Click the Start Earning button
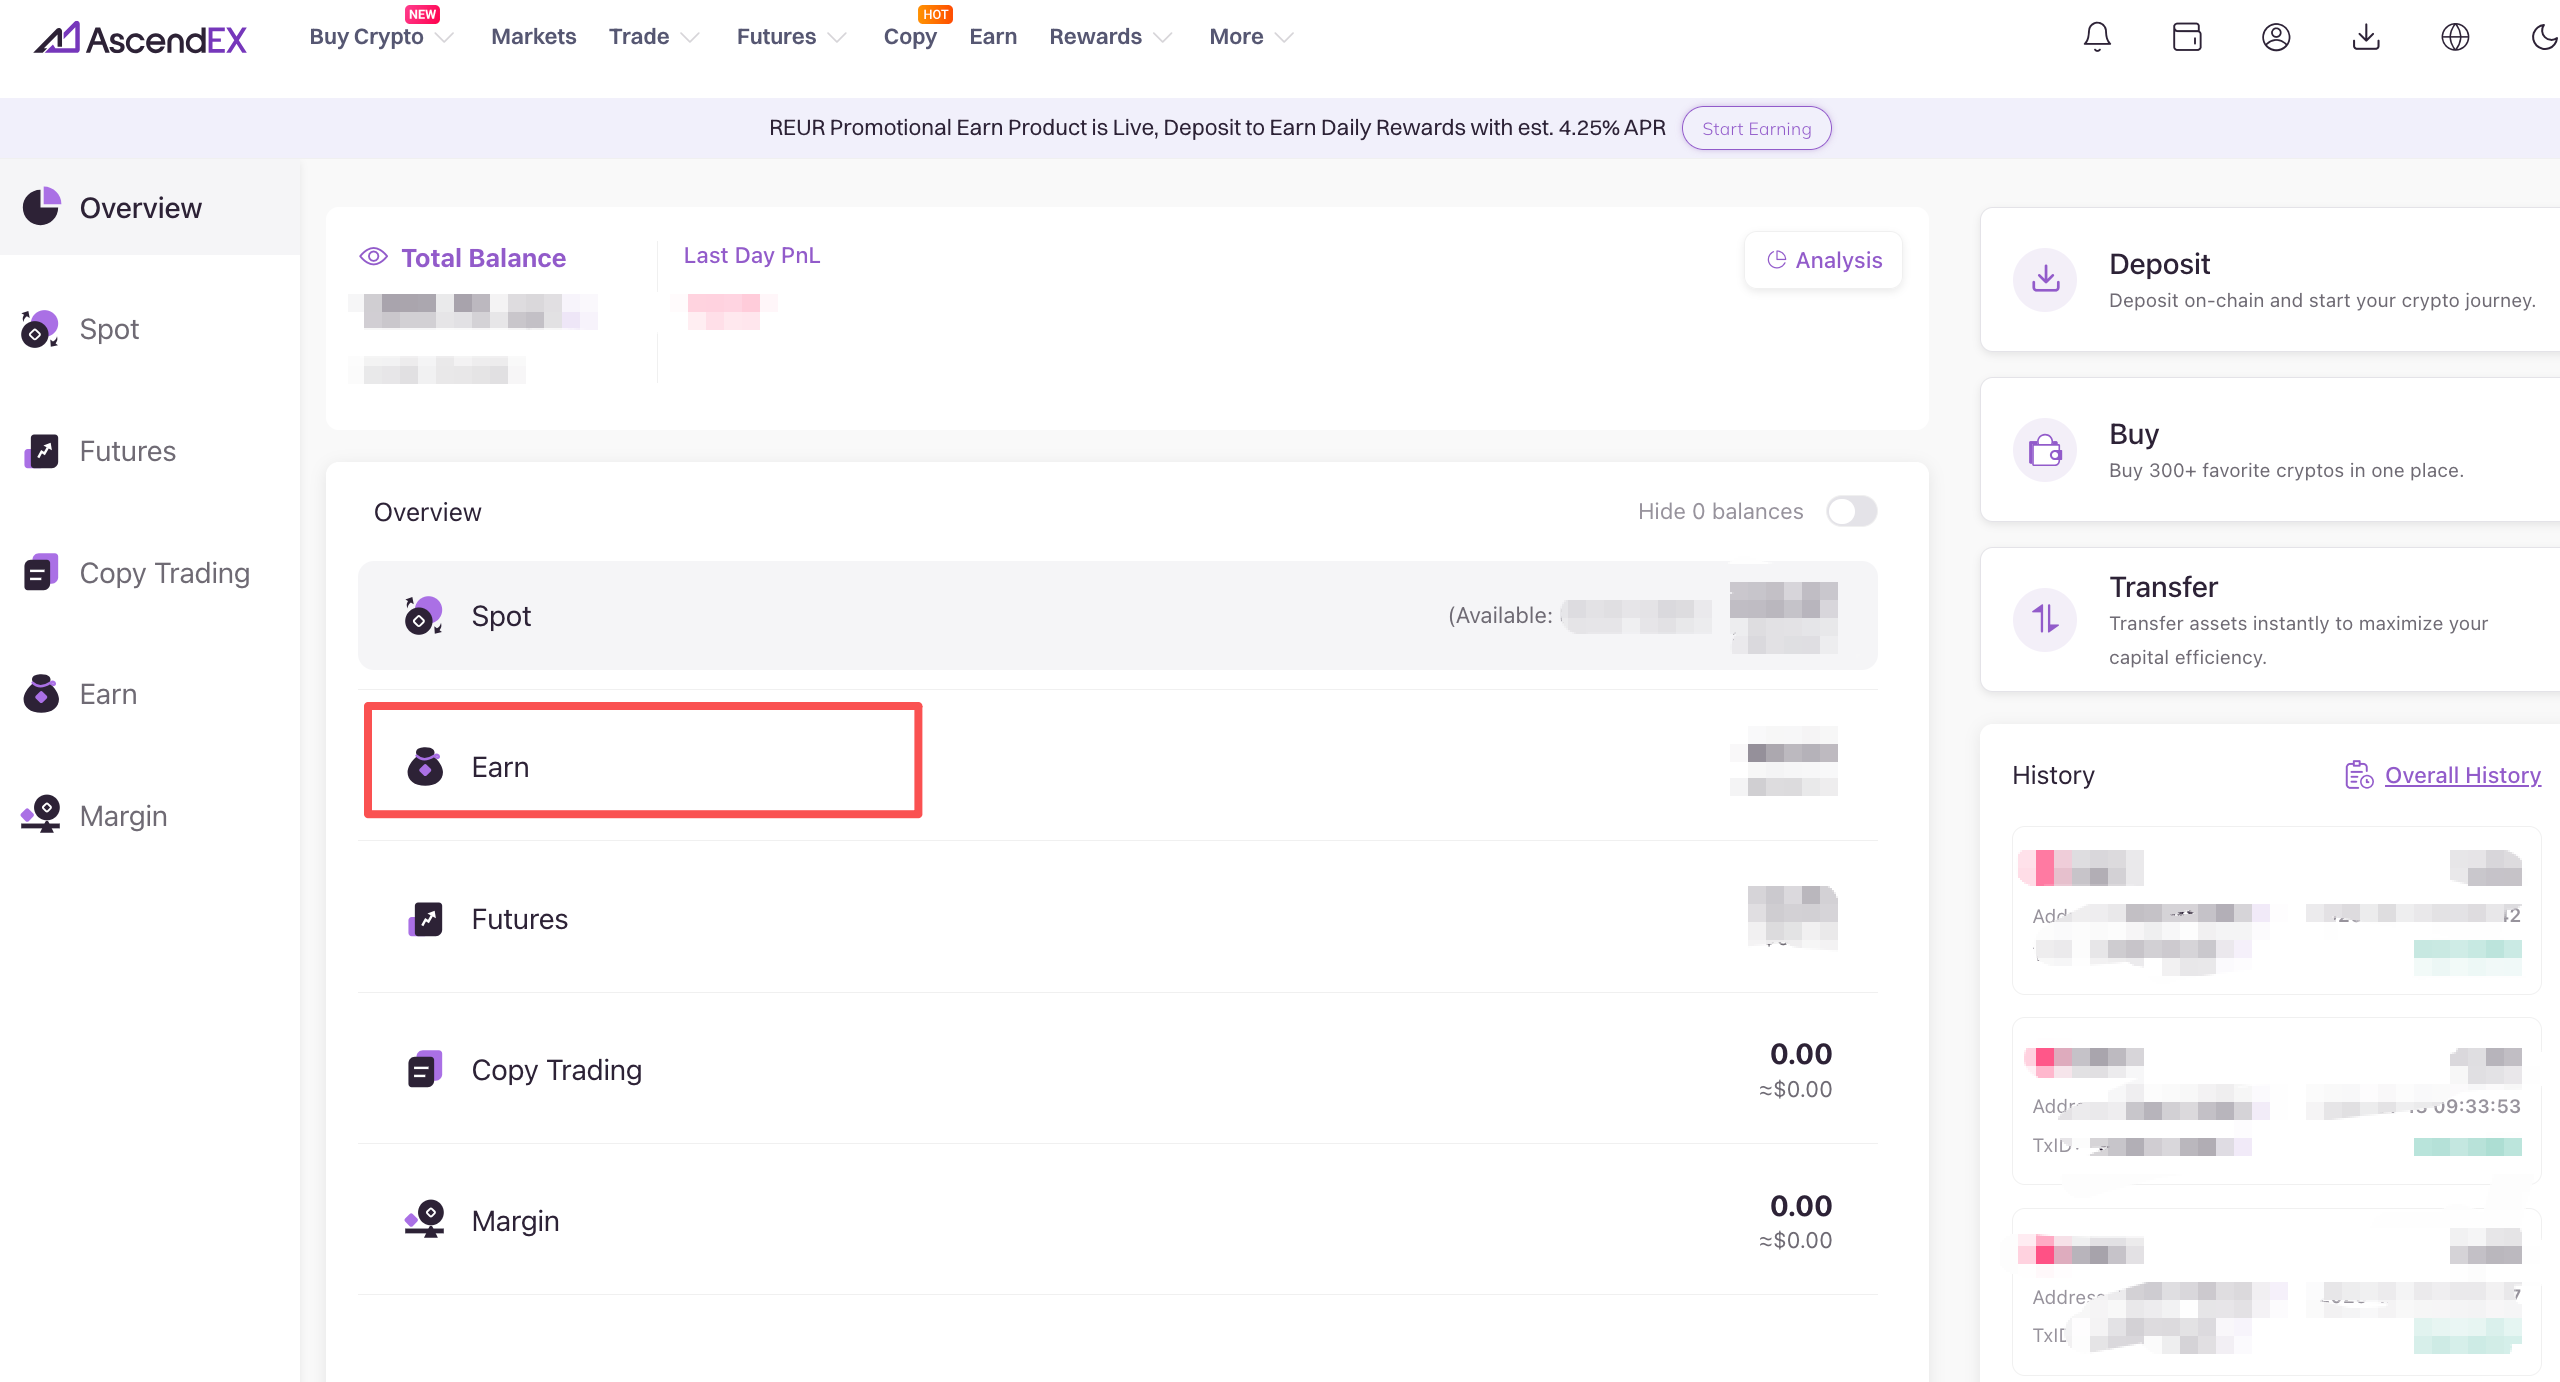Screen dimensions: 2560x1382 tap(1756, 129)
